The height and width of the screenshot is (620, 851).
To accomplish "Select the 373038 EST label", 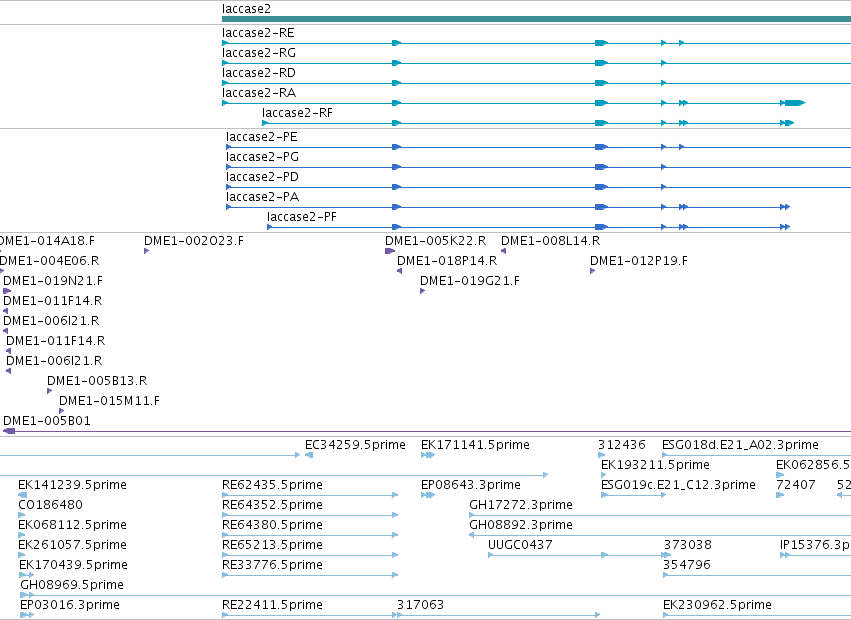I will tap(688, 545).
